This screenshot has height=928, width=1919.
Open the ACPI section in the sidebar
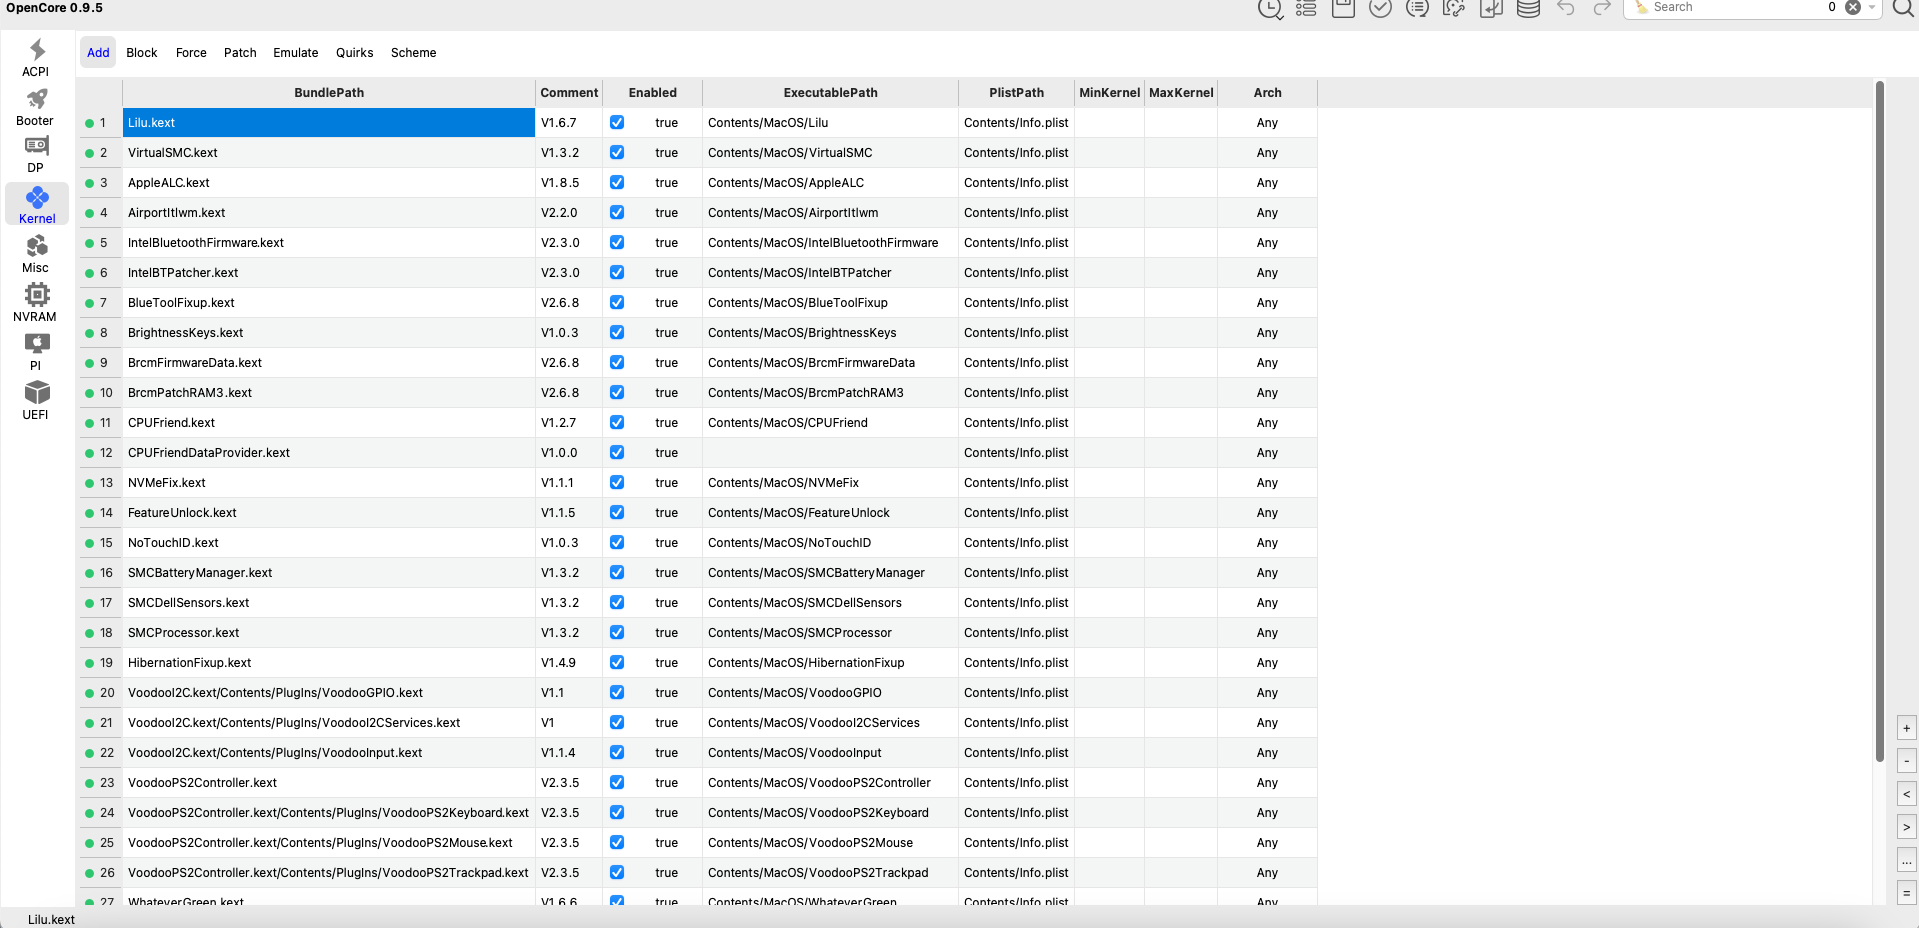(35, 57)
